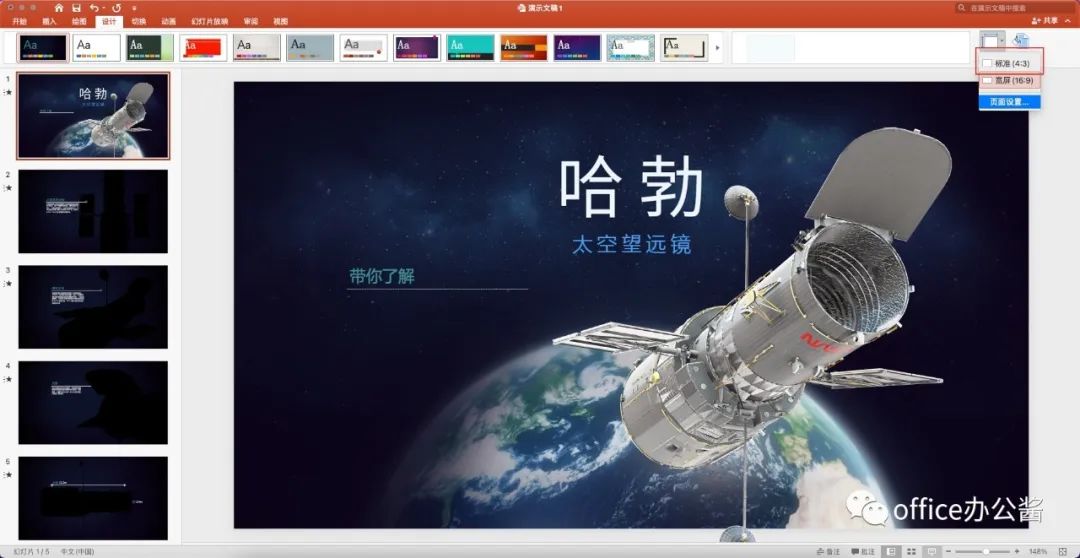Image resolution: width=1080 pixels, height=558 pixels.
Task: Click the 带你了解 text box
Action: coord(382,277)
